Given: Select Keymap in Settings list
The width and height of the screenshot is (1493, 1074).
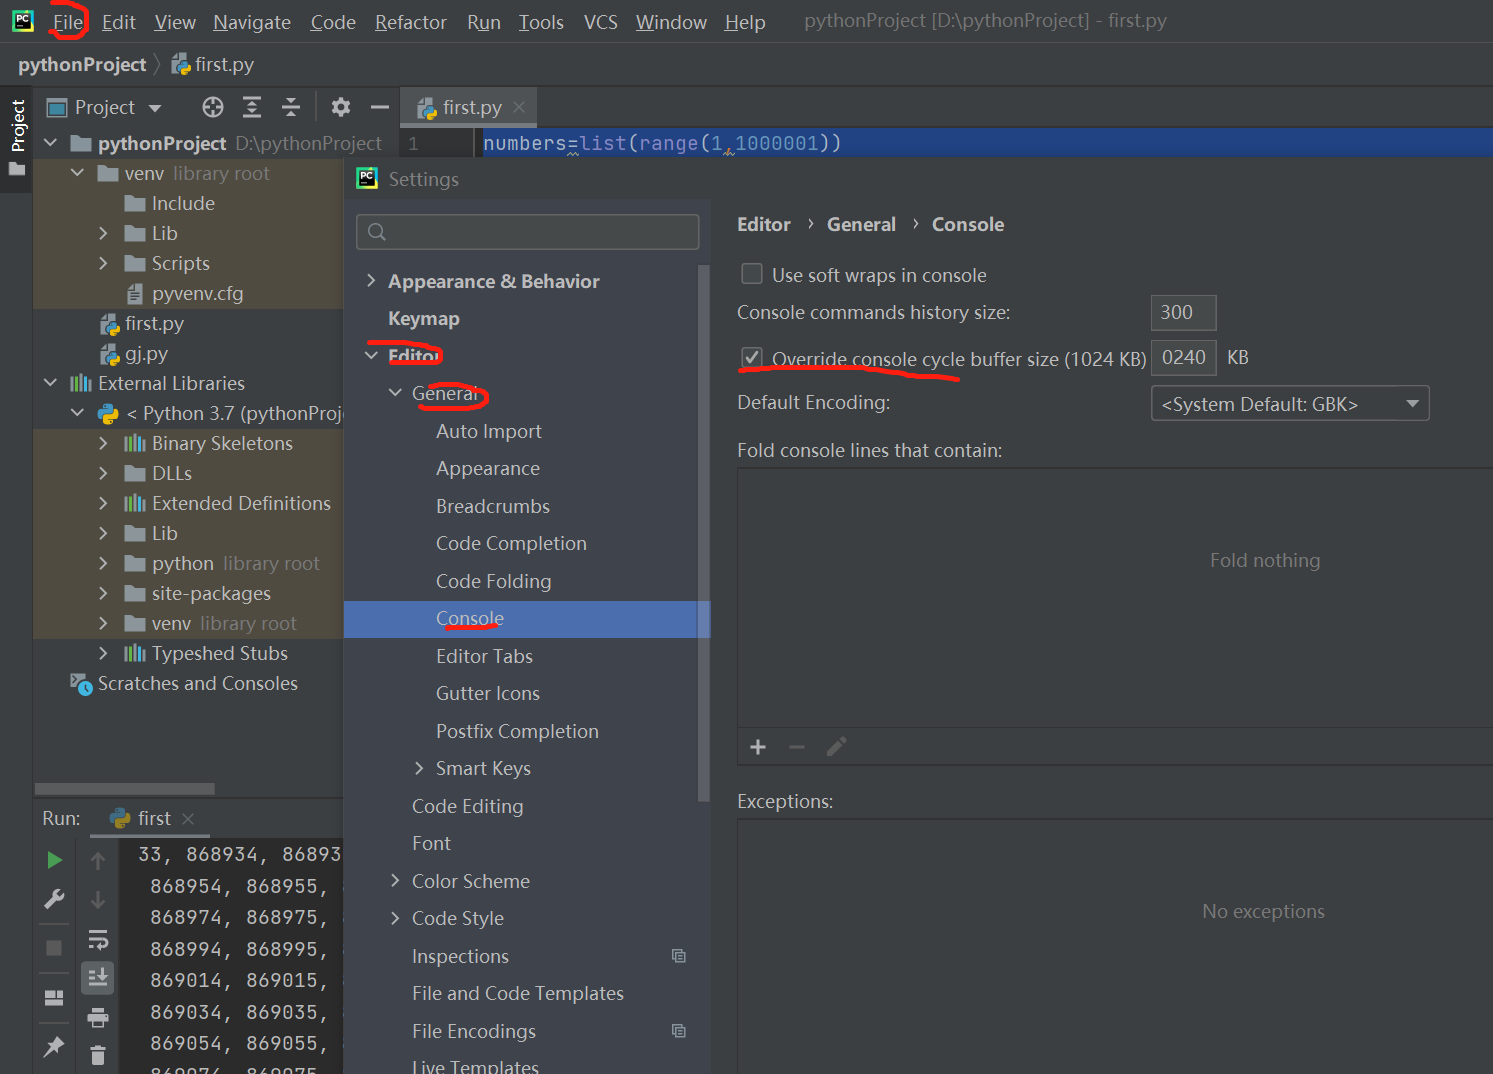Looking at the screenshot, I should [424, 318].
